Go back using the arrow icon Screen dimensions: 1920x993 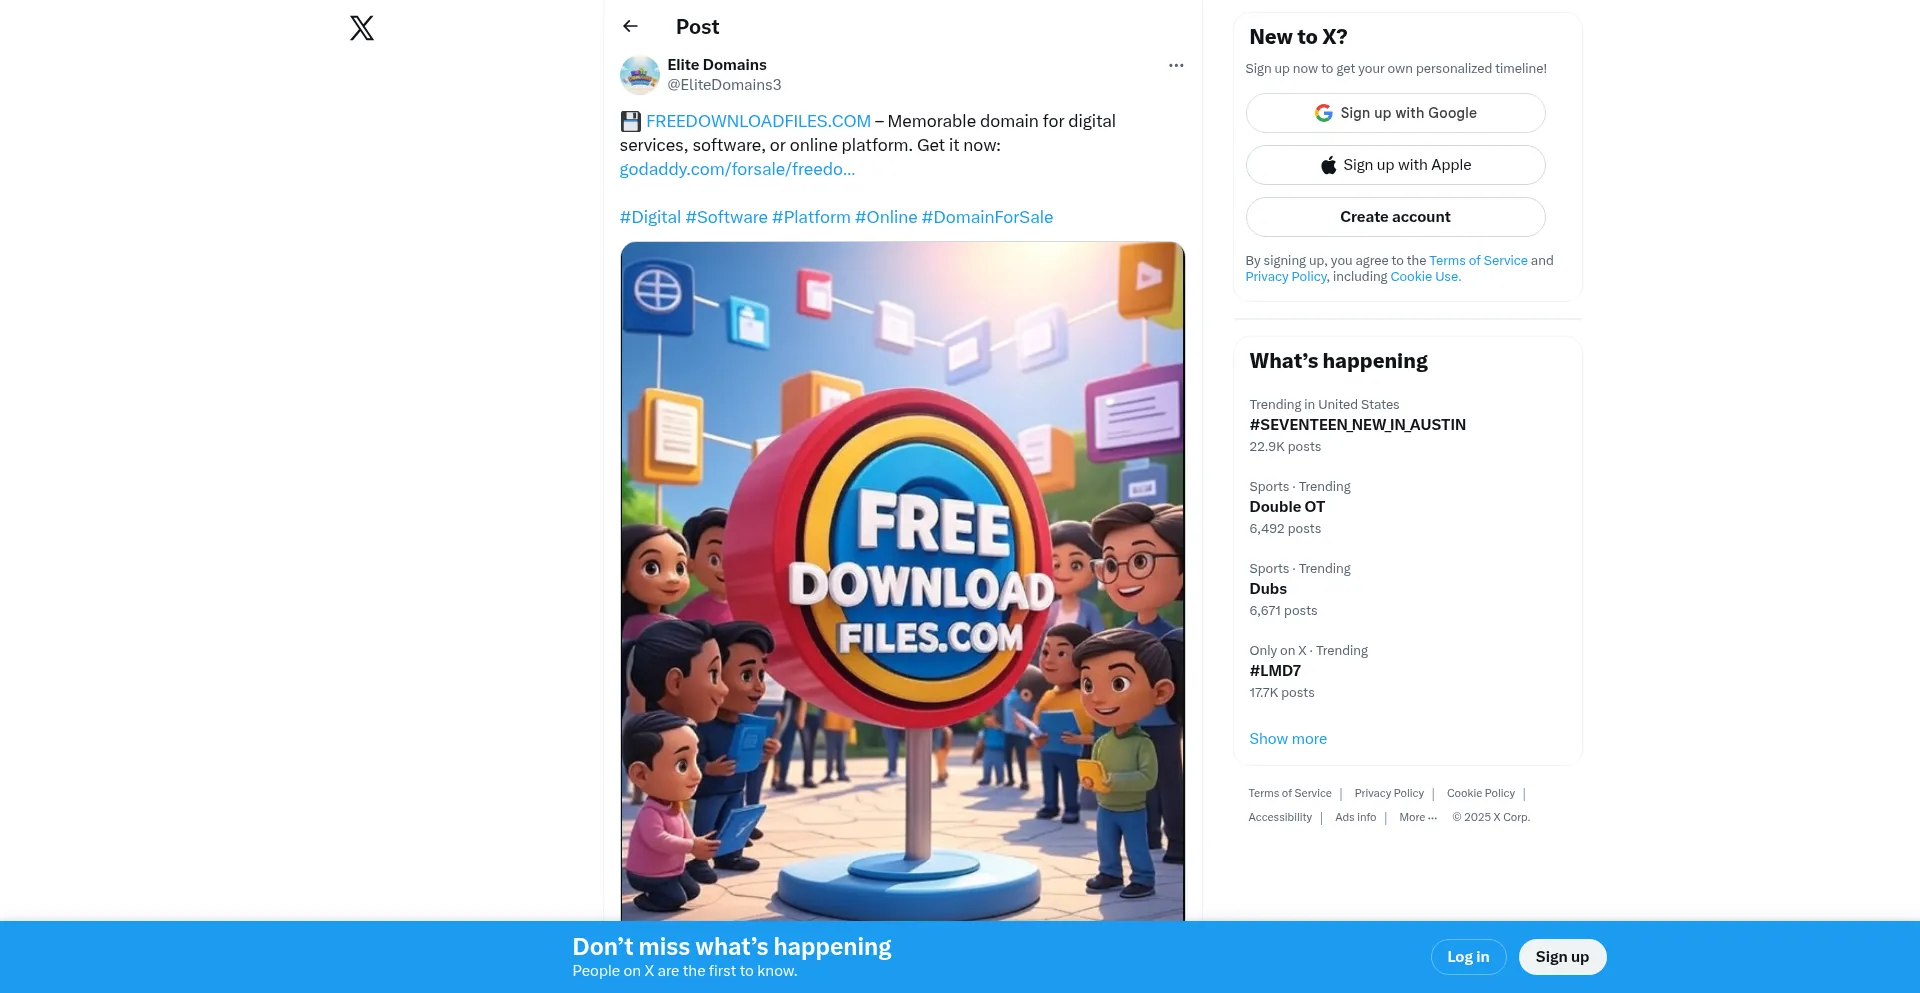coord(630,26)
